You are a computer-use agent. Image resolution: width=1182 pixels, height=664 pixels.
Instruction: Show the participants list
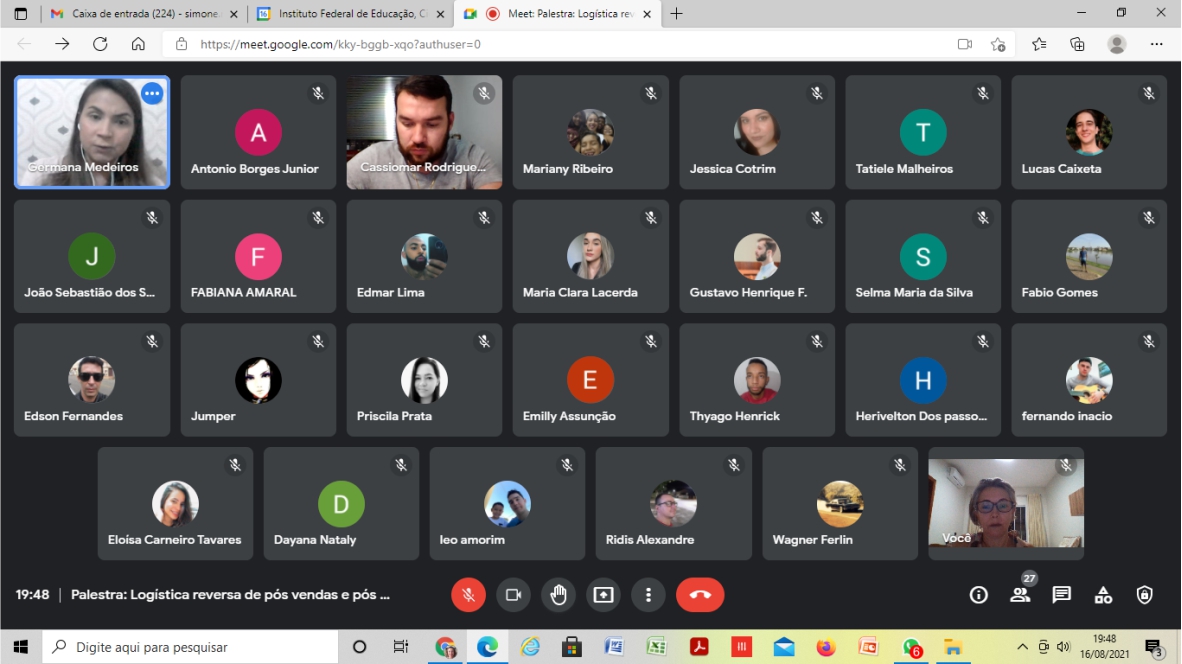tap(1020, 595)
